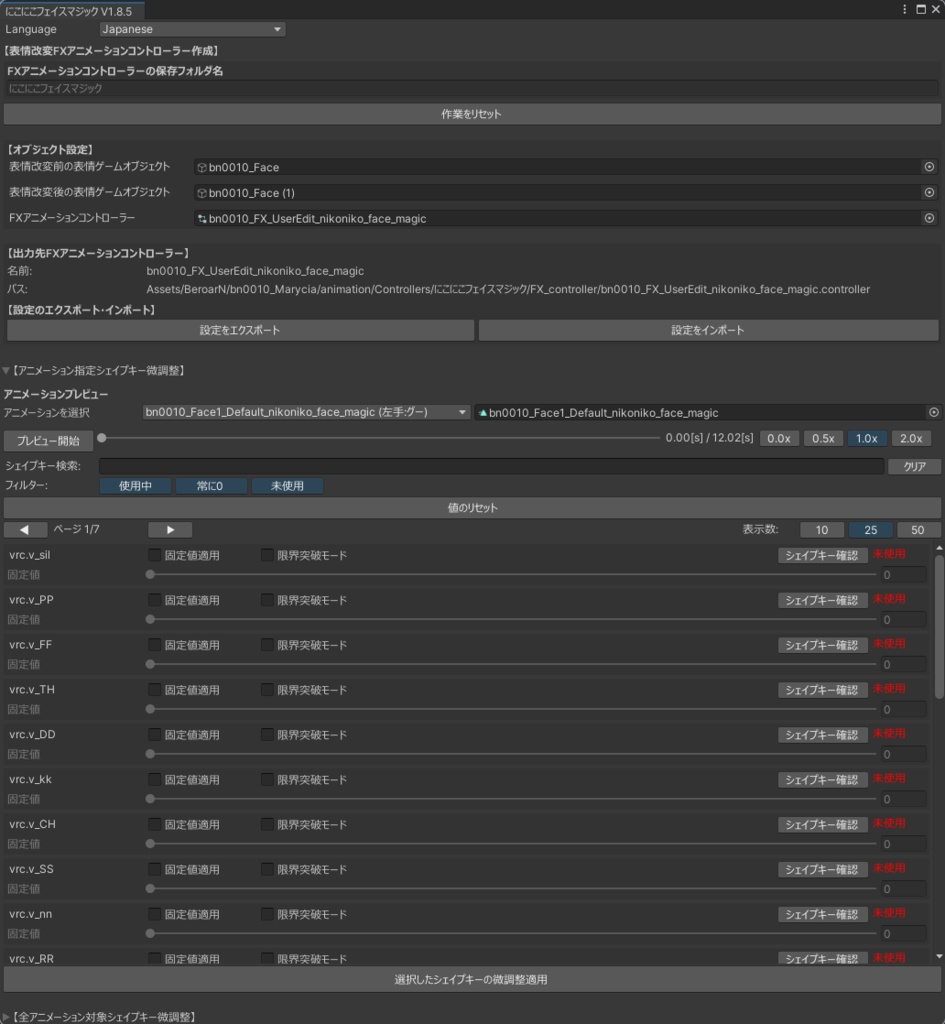The height and width of the screenshot is (1024, 945).
Task: Click the シェイプキー検索 search field
Action: tap(491, 466)
